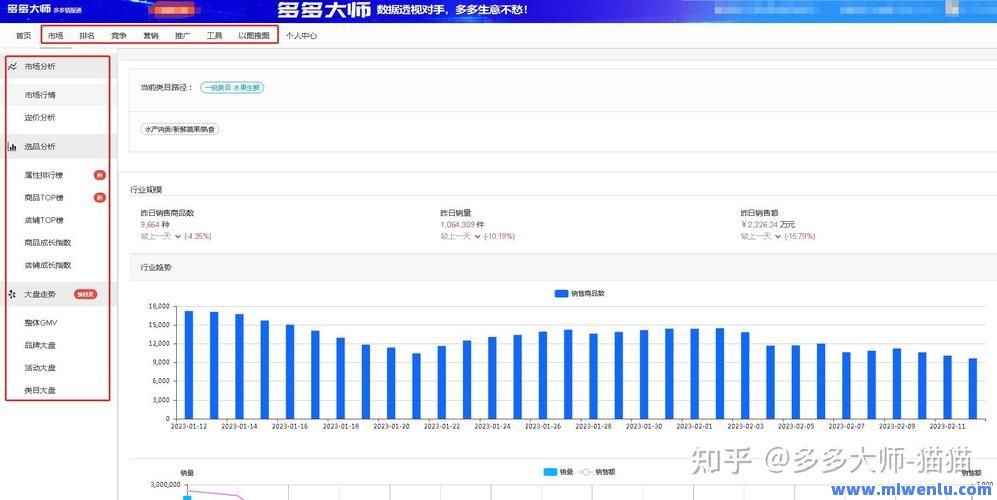
Task: Select the 一级类目 水果生鲜 category tag
Action: point(231,88)
